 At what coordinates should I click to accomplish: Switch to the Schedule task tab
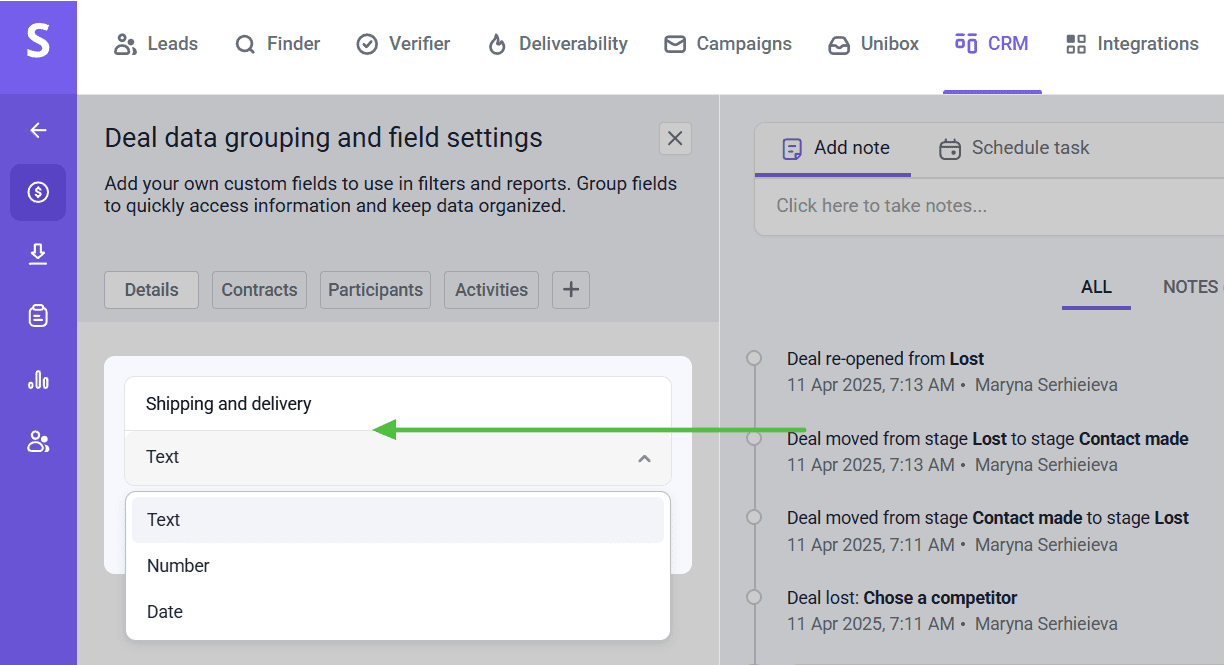click(x=1015, y=148)
